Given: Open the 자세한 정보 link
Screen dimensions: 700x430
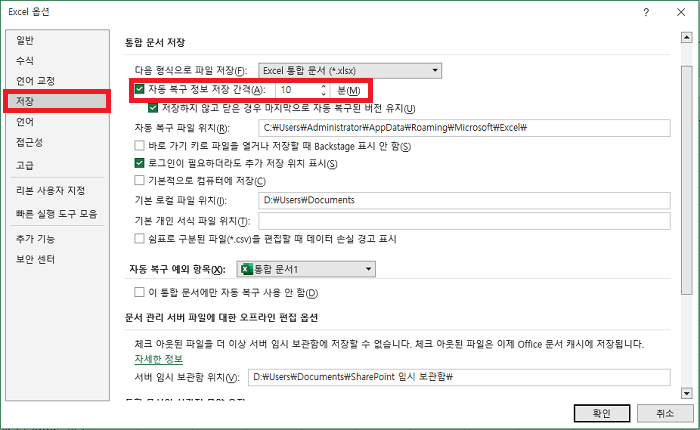Looking at the screenshot, I should (158, 359).
